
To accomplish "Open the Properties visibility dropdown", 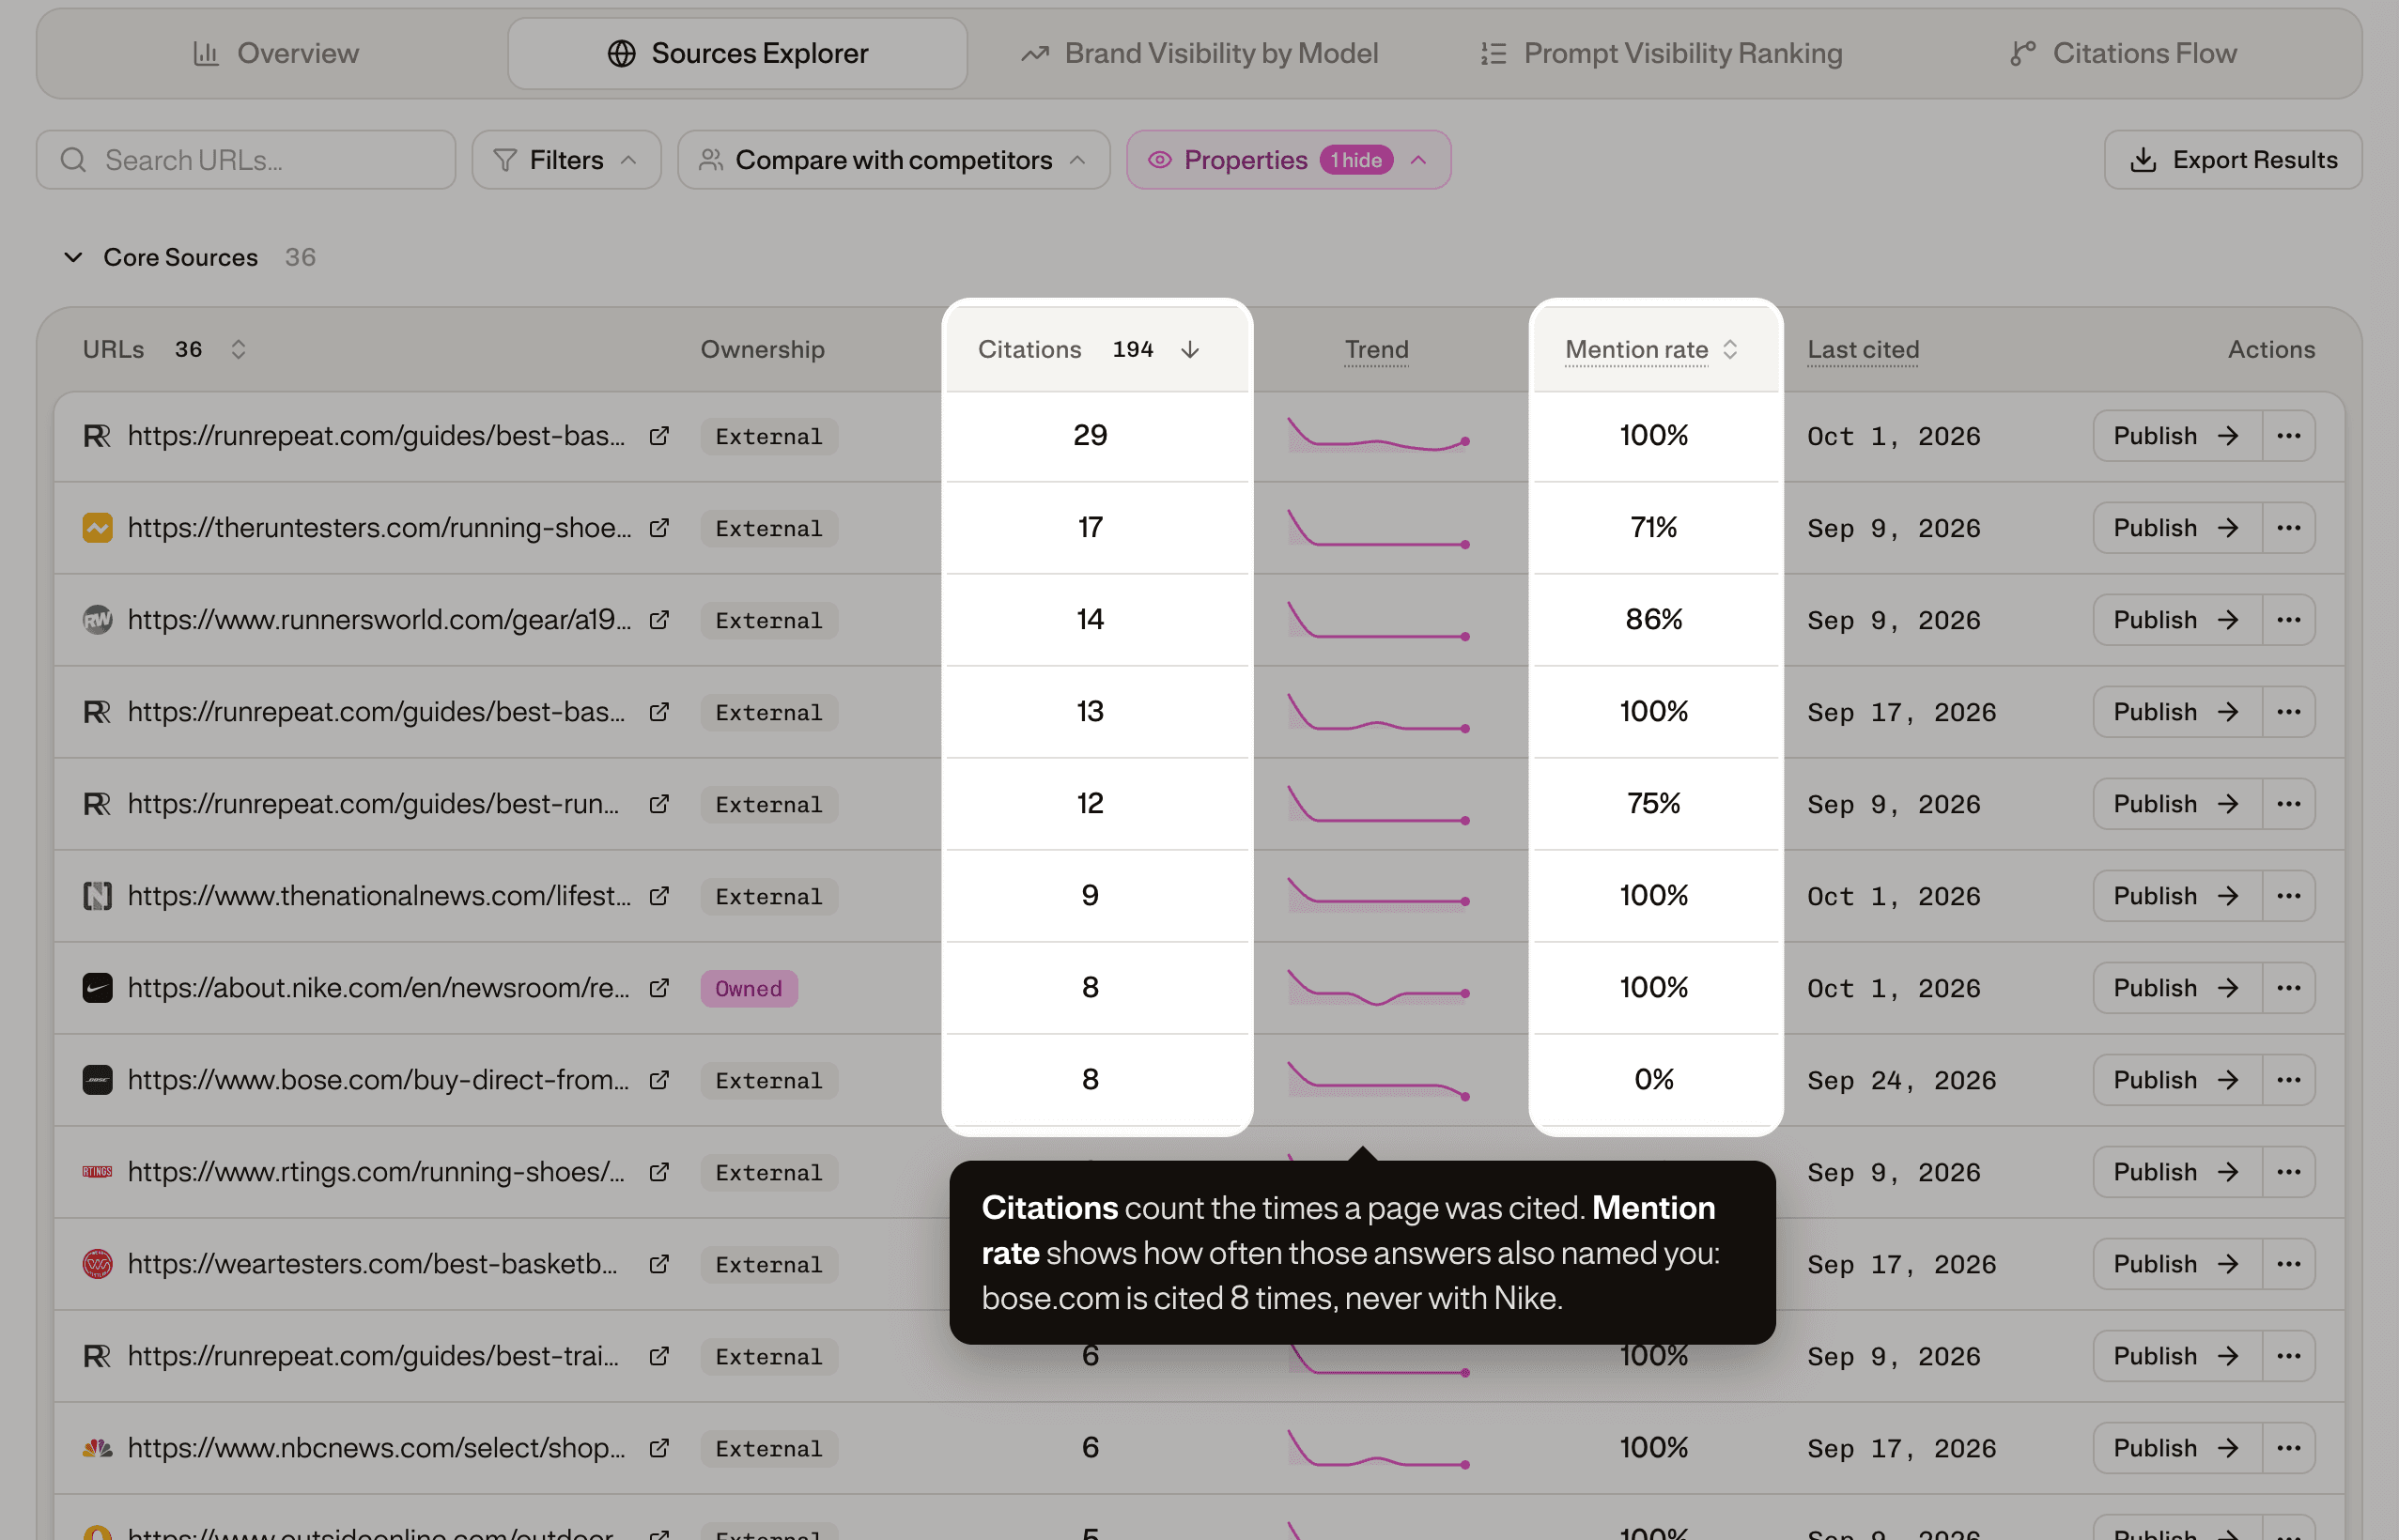I will tap(1288, 160).
